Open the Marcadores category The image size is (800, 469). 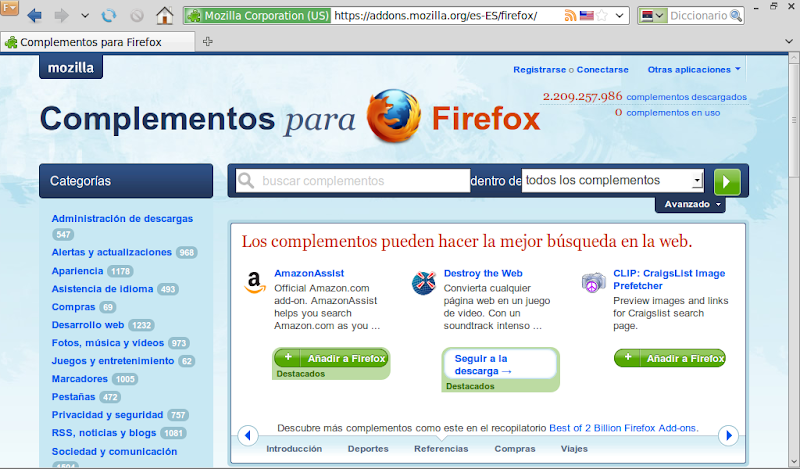click(x=80, y=379)
